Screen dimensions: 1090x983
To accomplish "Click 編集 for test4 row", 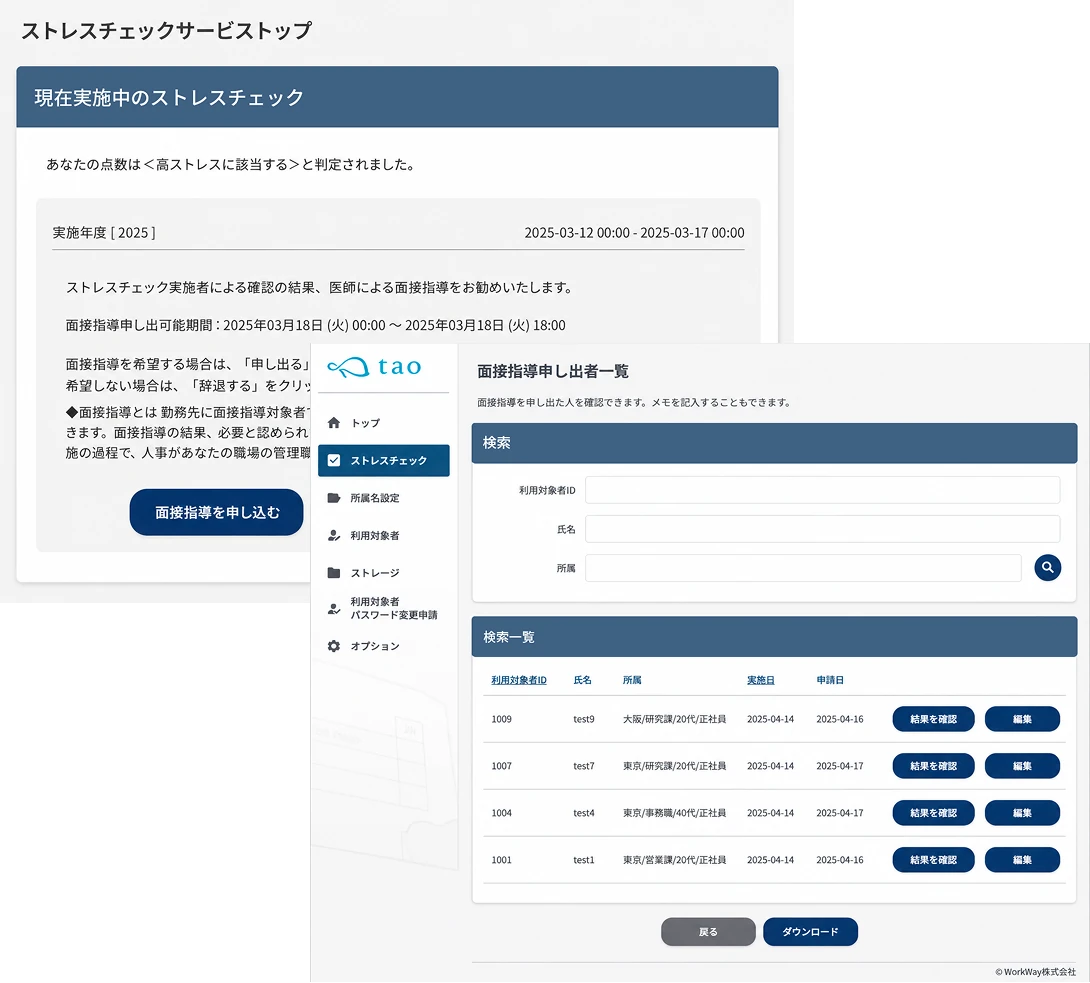I will [x=1022, y=813].
